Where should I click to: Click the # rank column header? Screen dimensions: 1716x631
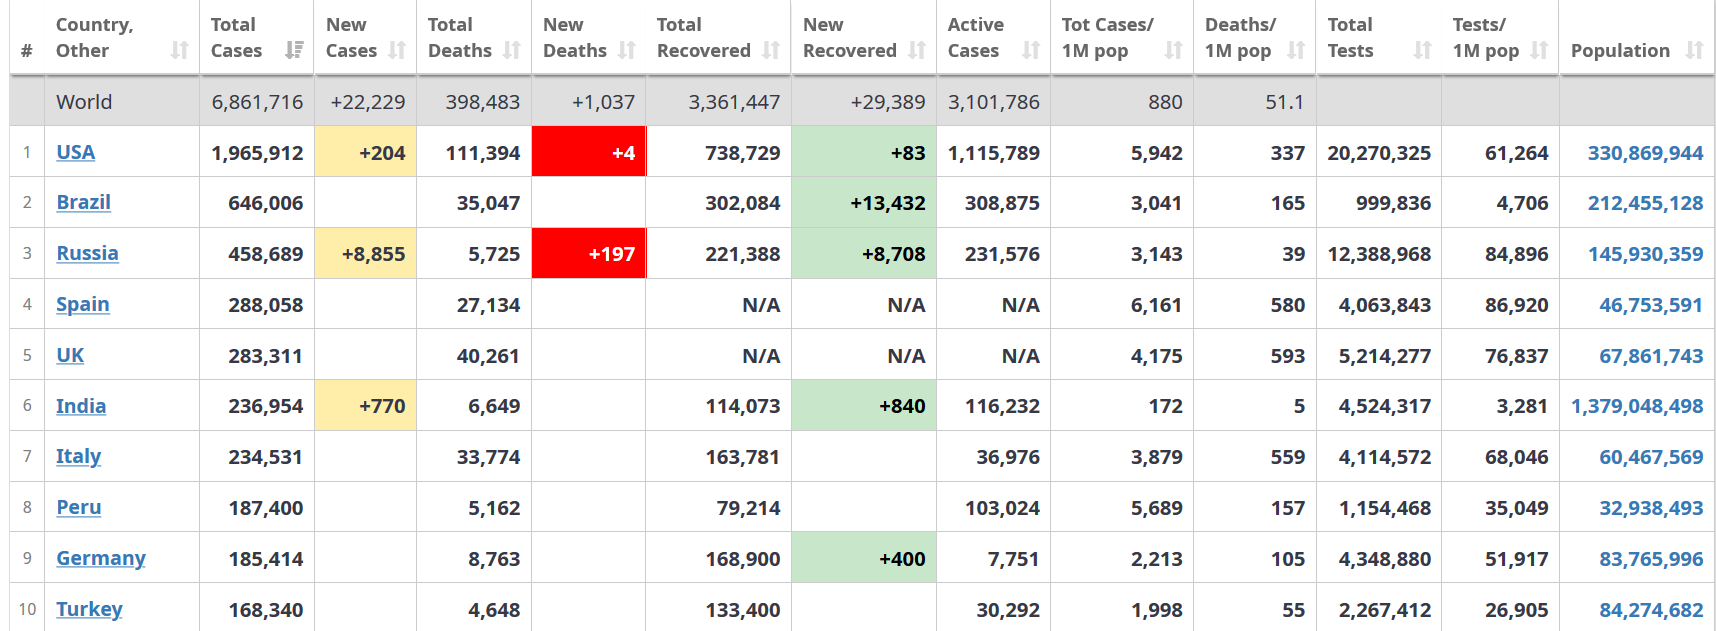[x=27, y=50]
